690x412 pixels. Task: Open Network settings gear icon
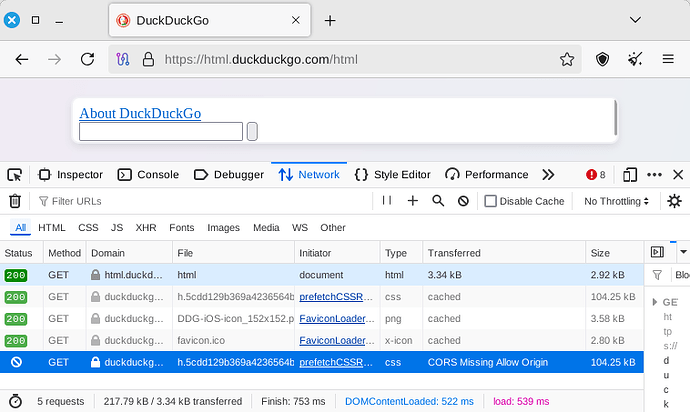[674, 201]
